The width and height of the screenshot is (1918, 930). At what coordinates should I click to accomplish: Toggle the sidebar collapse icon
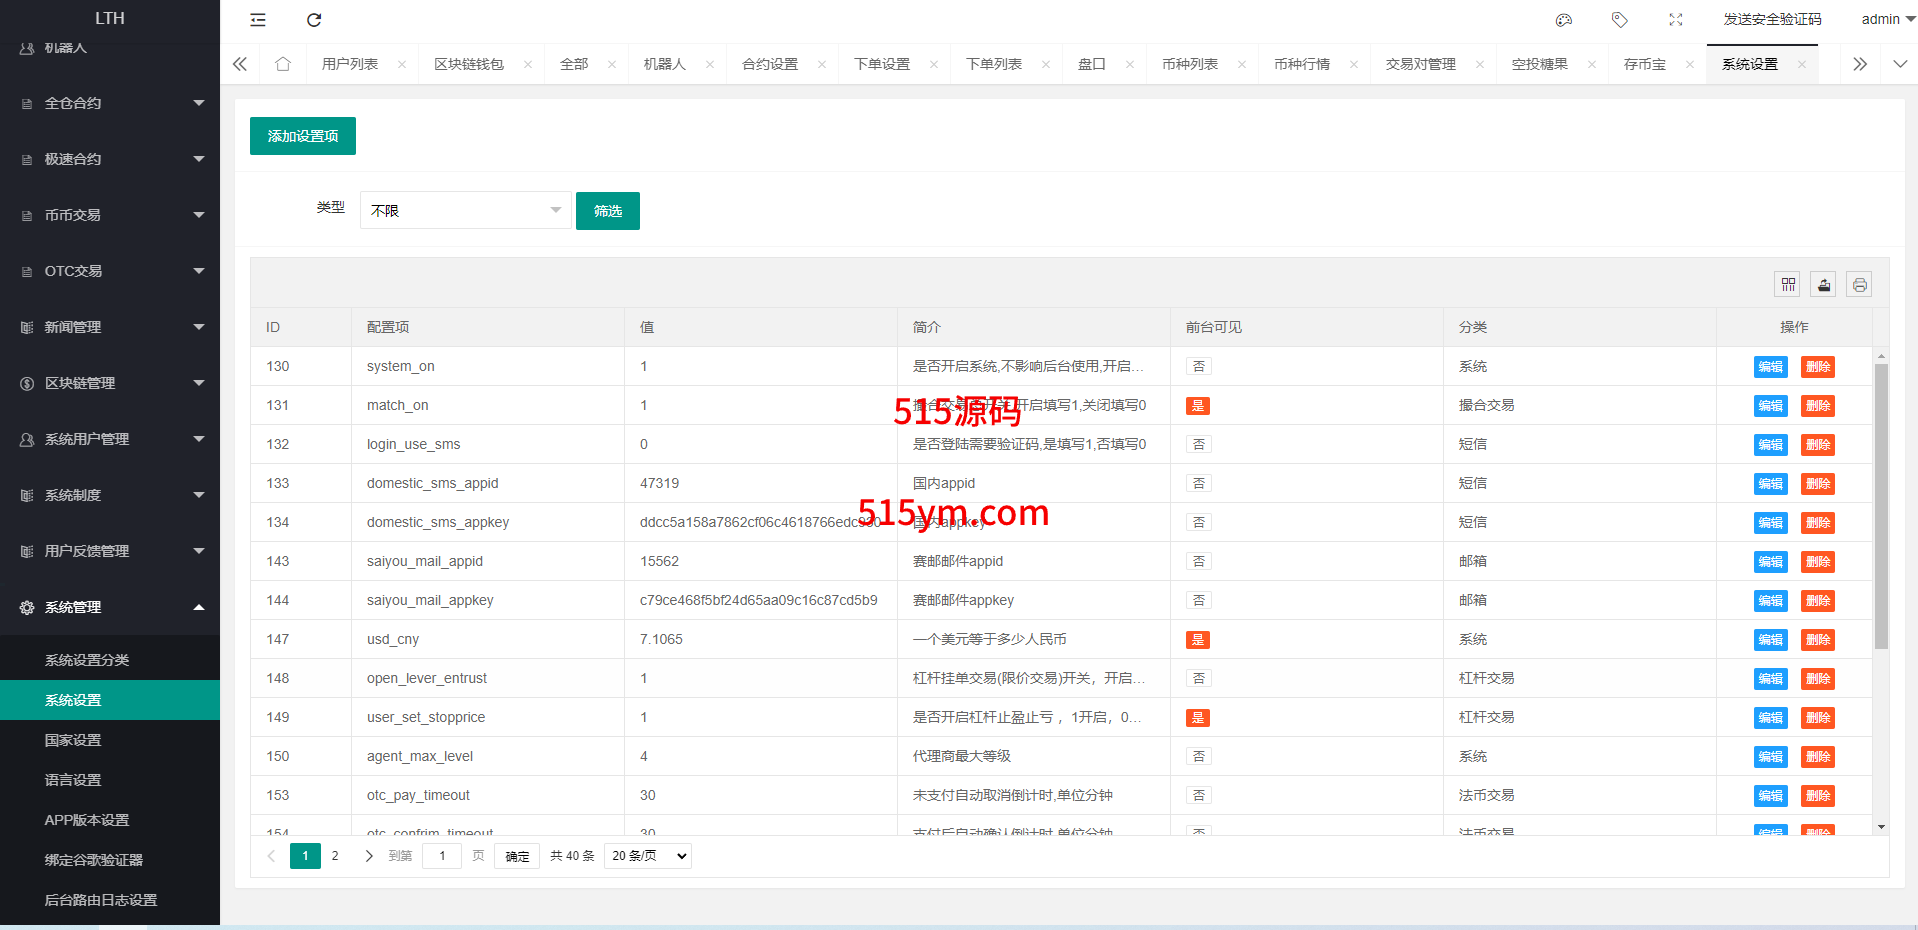(258, 20)
